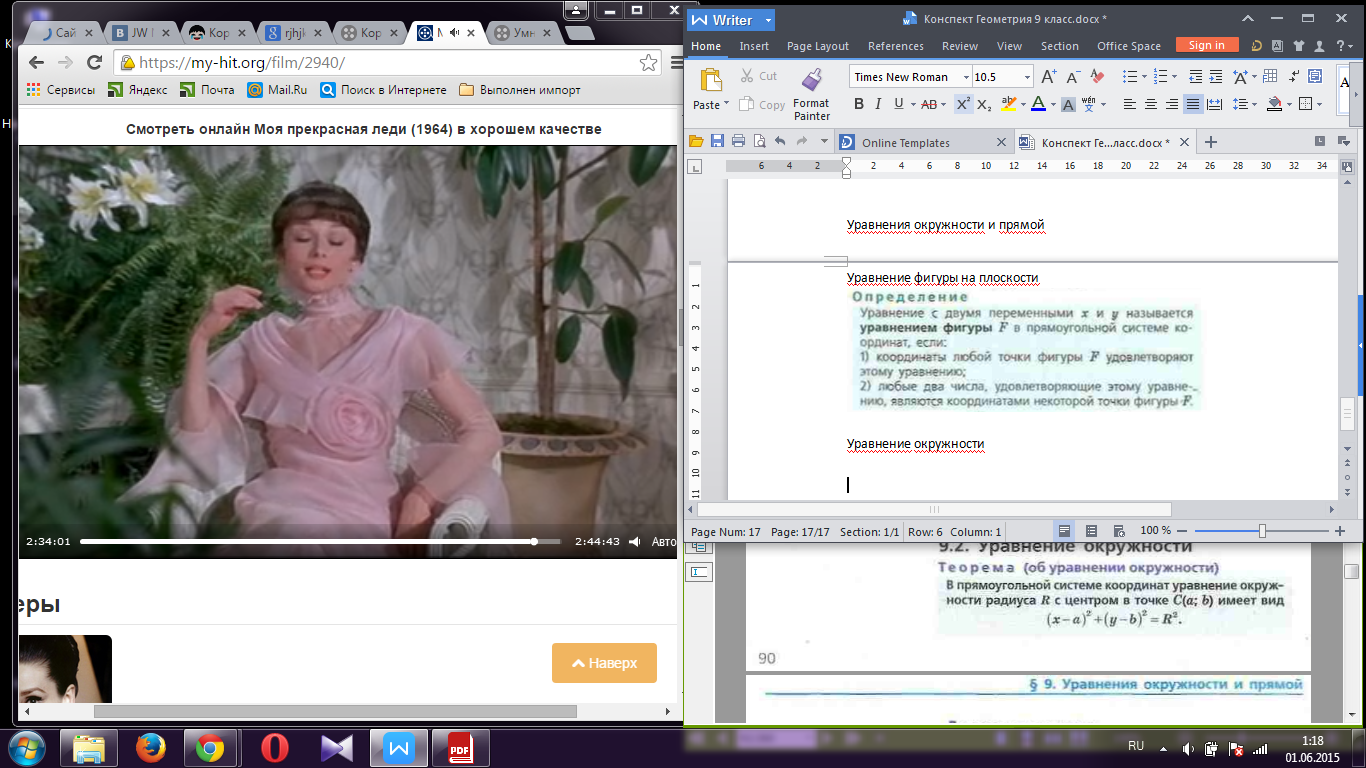Image resolution: width=1366 pixels, height=768 pixels.
Task: Toggle Bold formatting
Action: coord(858,104)
